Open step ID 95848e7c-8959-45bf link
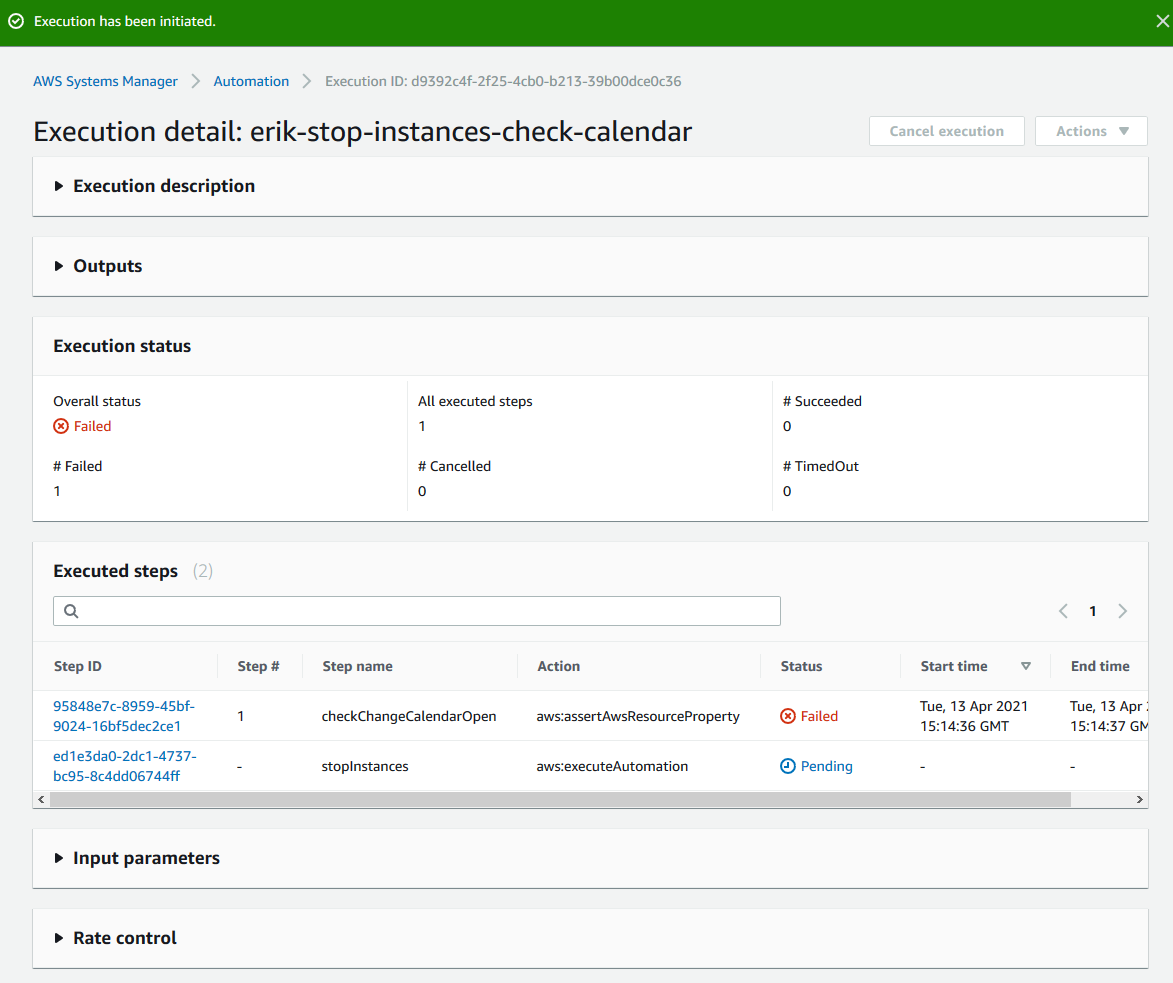Screen dimensions: 1173x983 pyautogui.click(x=124, y=716)
